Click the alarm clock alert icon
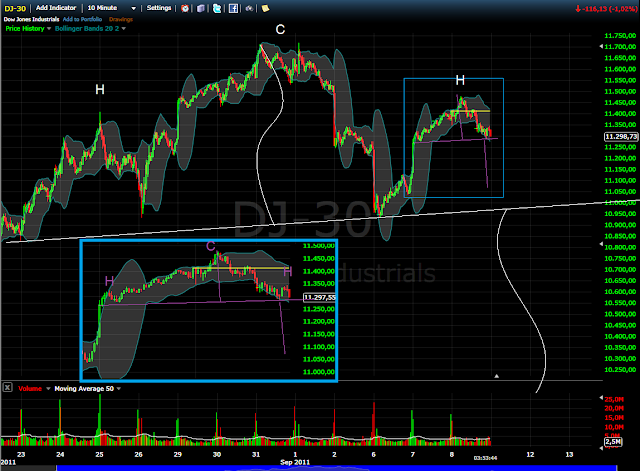 [185, 8]
